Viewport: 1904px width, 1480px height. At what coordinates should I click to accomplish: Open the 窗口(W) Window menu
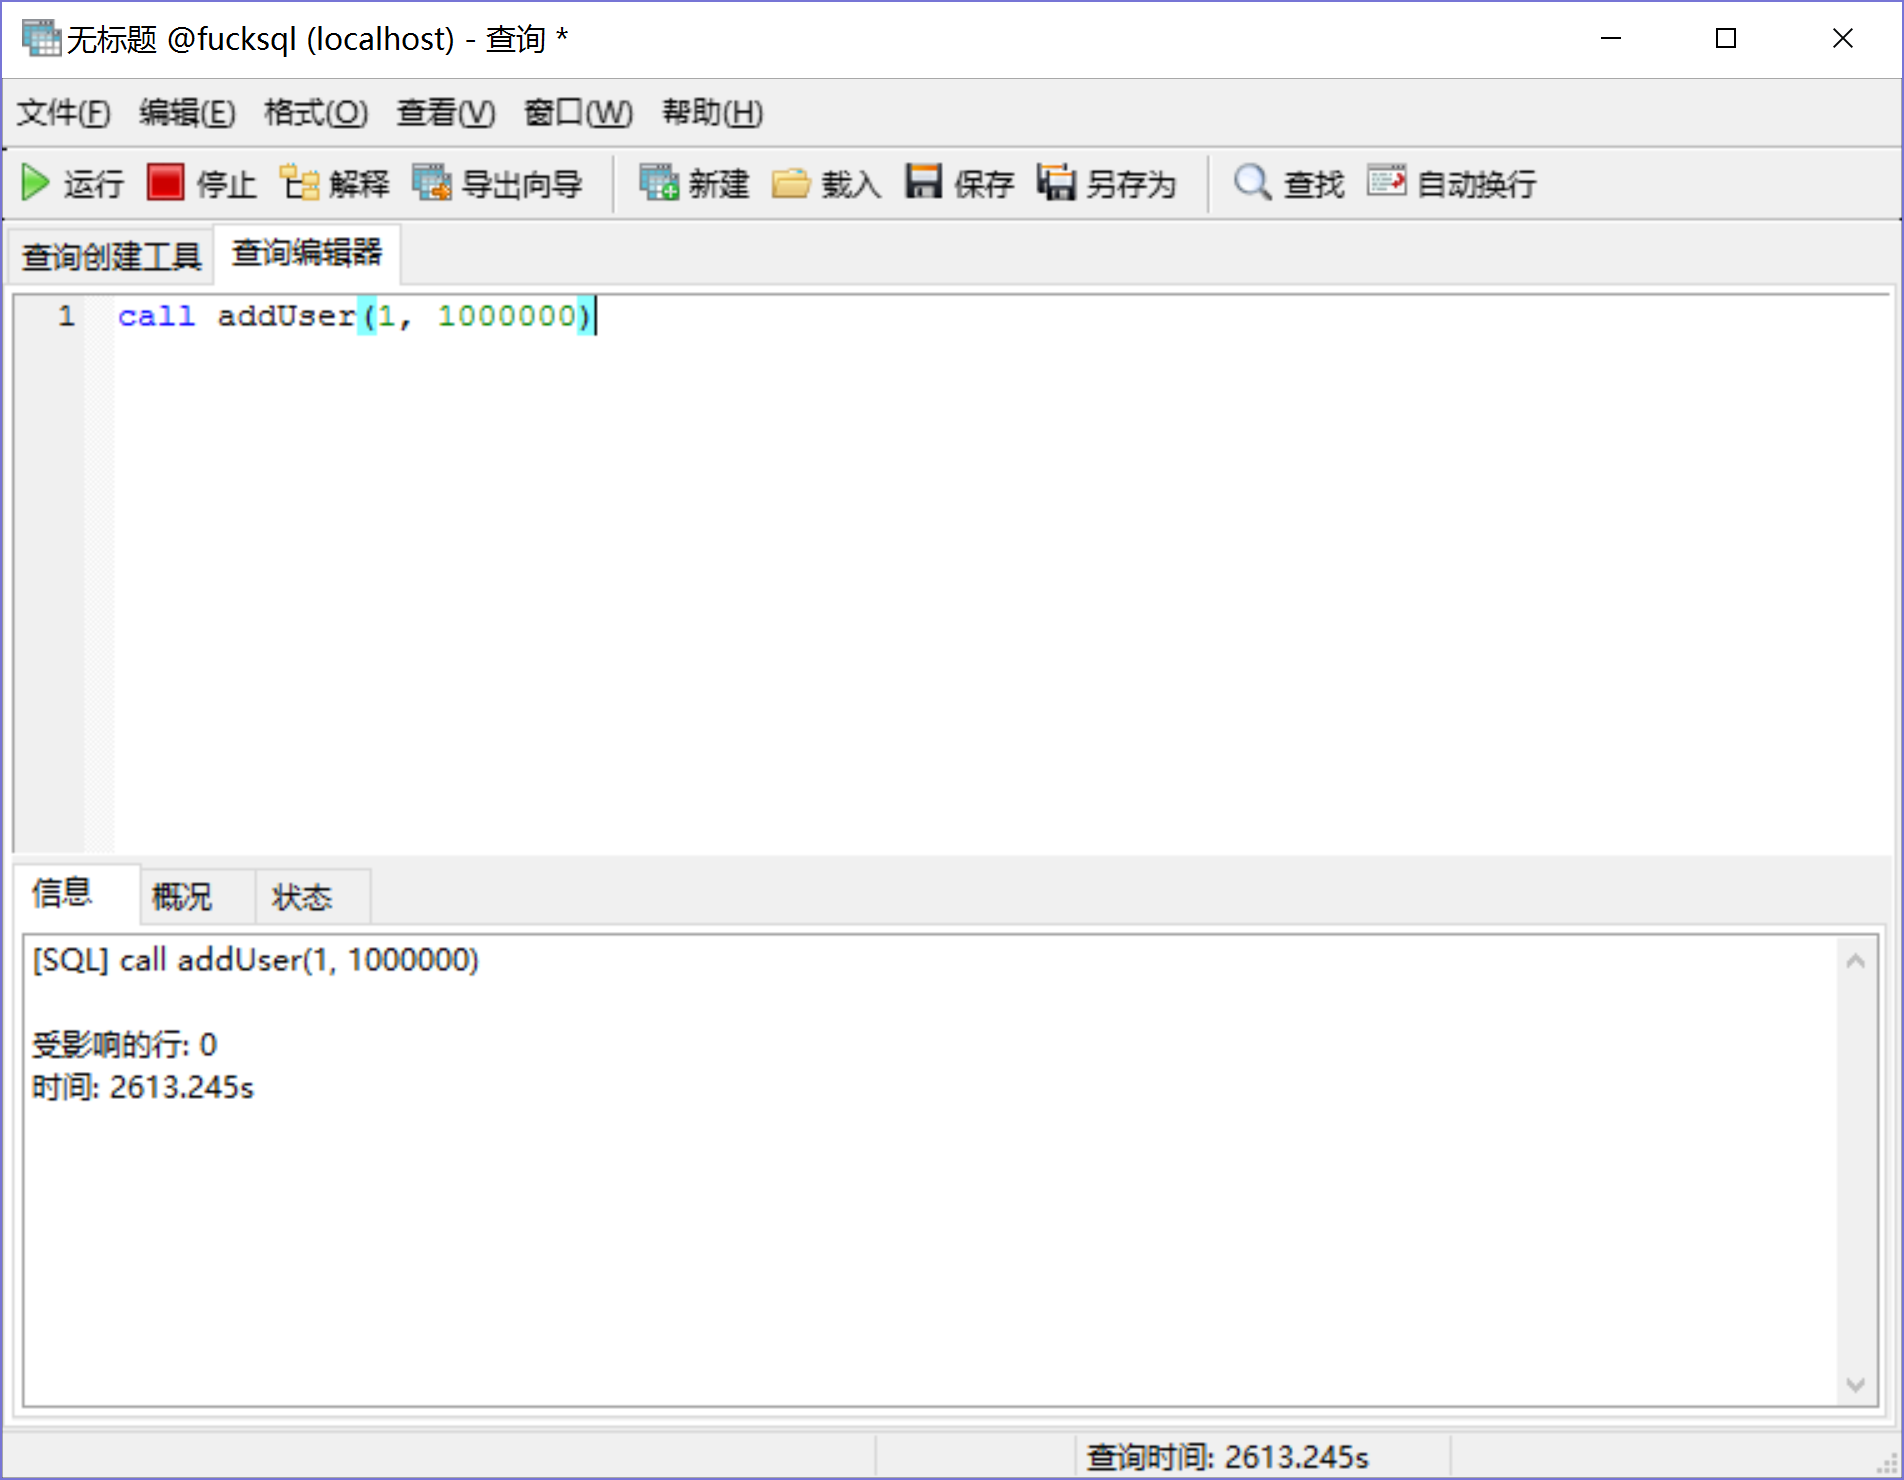click(x=578, y=113)
